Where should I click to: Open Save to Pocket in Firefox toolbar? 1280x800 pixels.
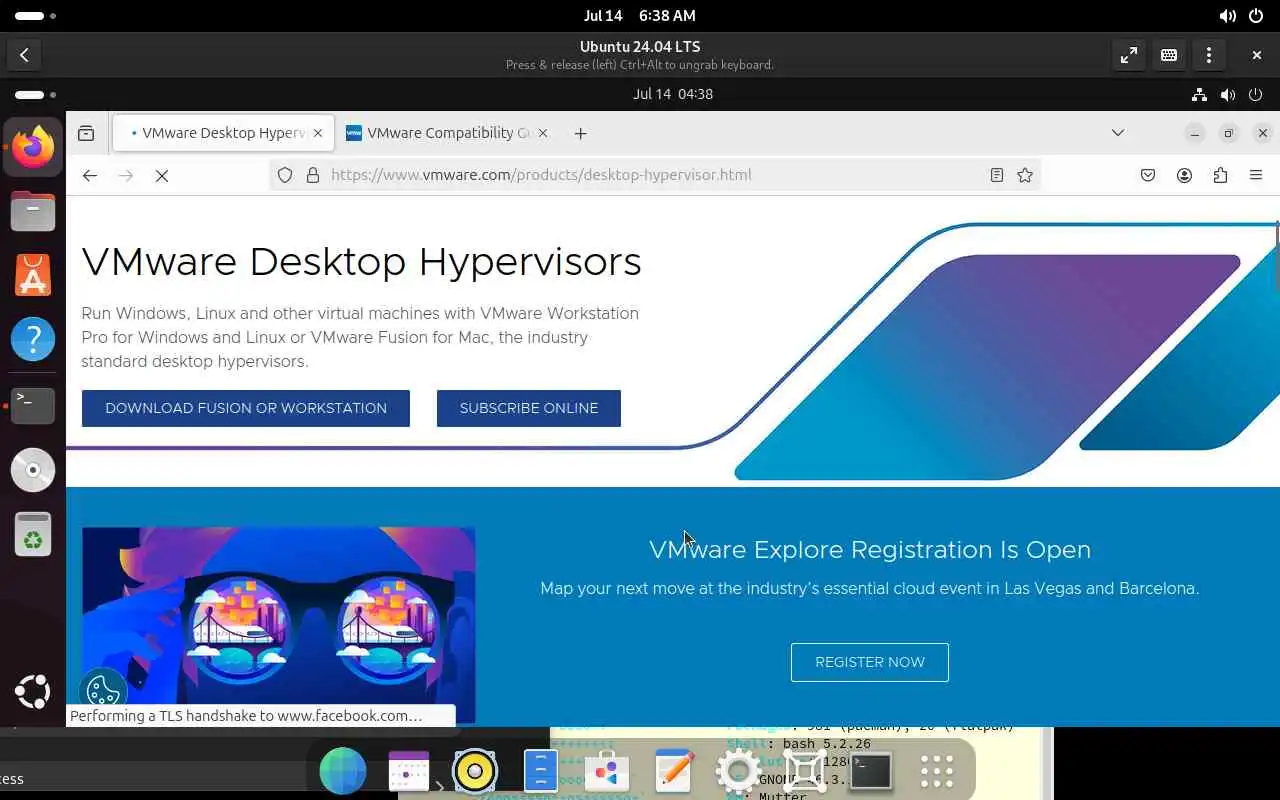click(1148, 175)
